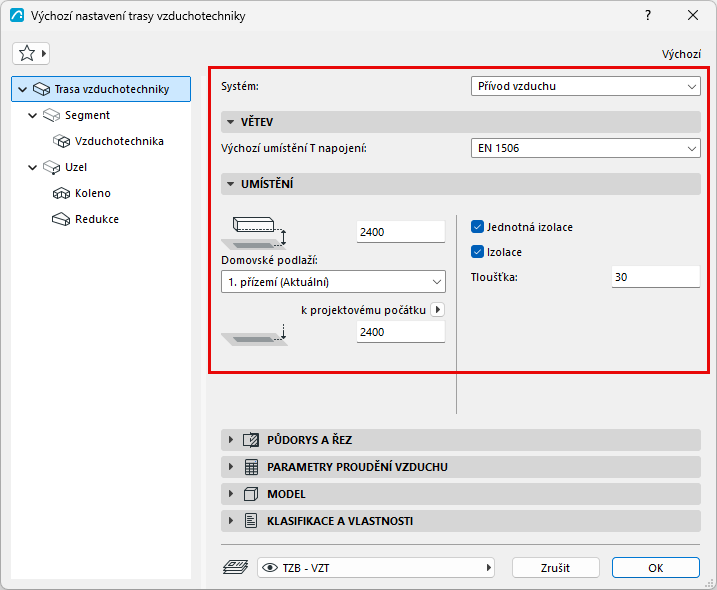Collapse the Segment tree node
The width and height of the screenshot is (717, 590).
click(32, 115)
